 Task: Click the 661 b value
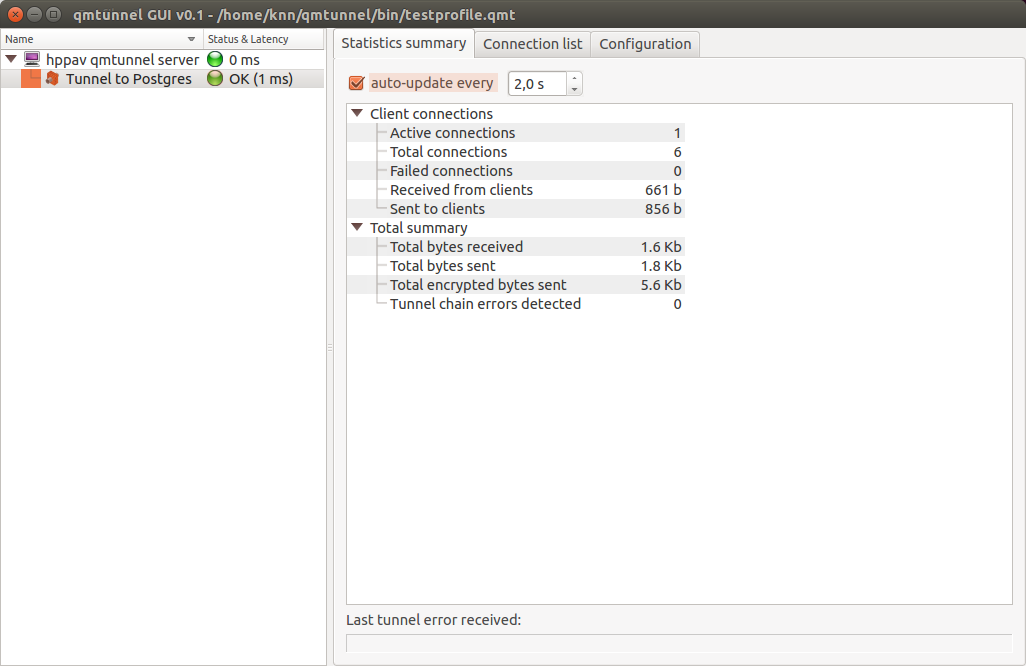[x=663, y=190]
